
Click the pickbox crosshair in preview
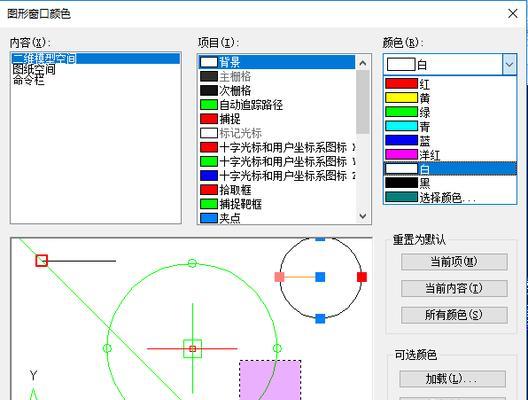tap(193, 348)
